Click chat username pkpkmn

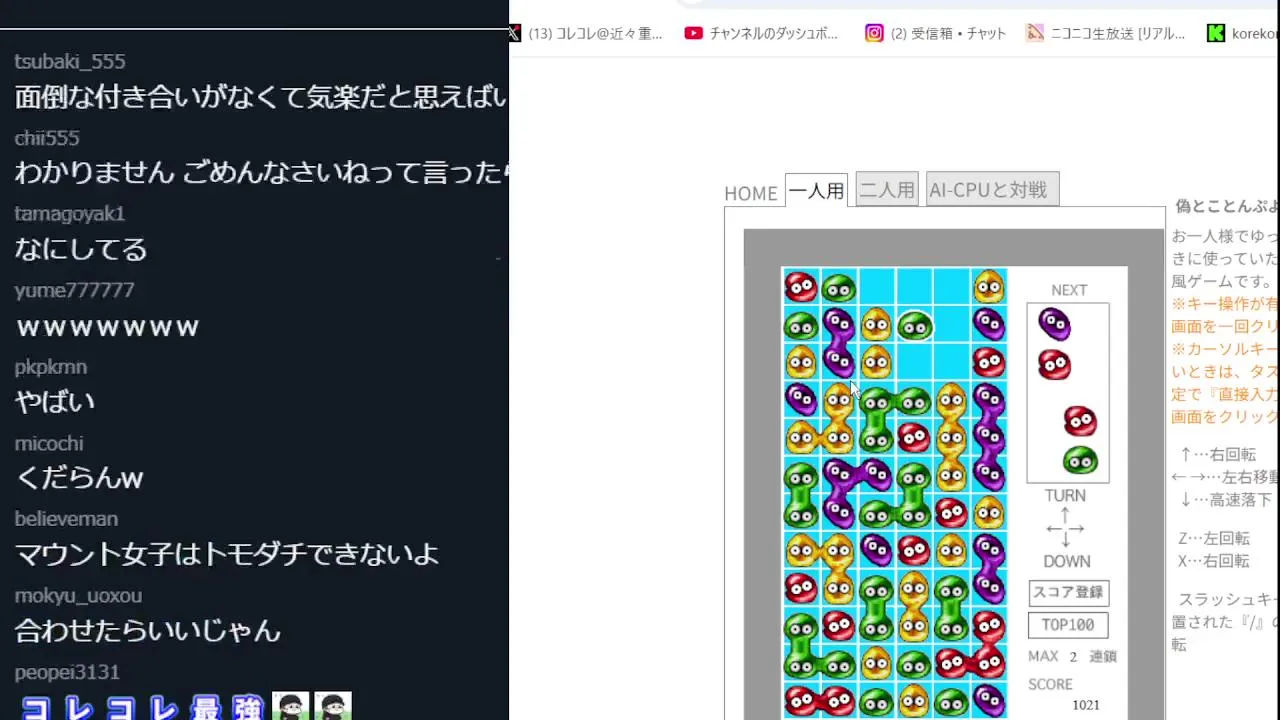coord(50,367)
